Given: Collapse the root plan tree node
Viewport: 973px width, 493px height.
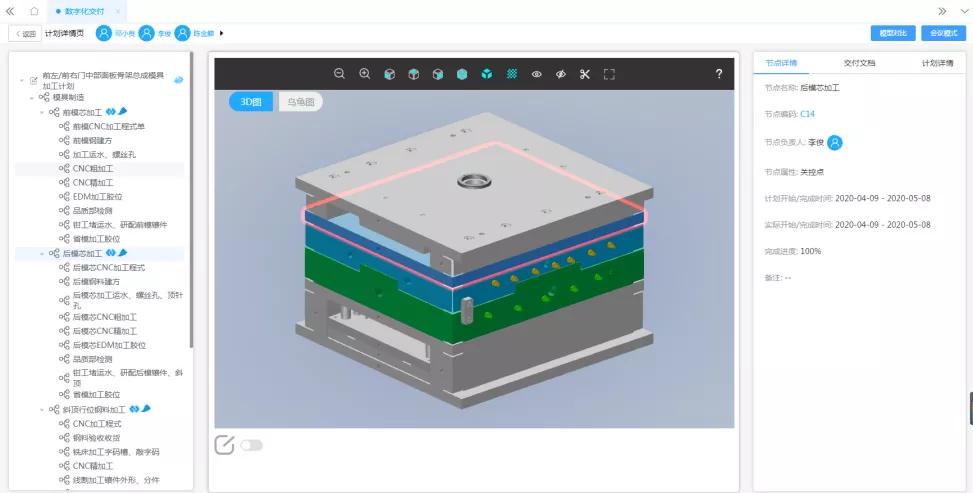Looking at the screenshot, I should click(22, 80).
